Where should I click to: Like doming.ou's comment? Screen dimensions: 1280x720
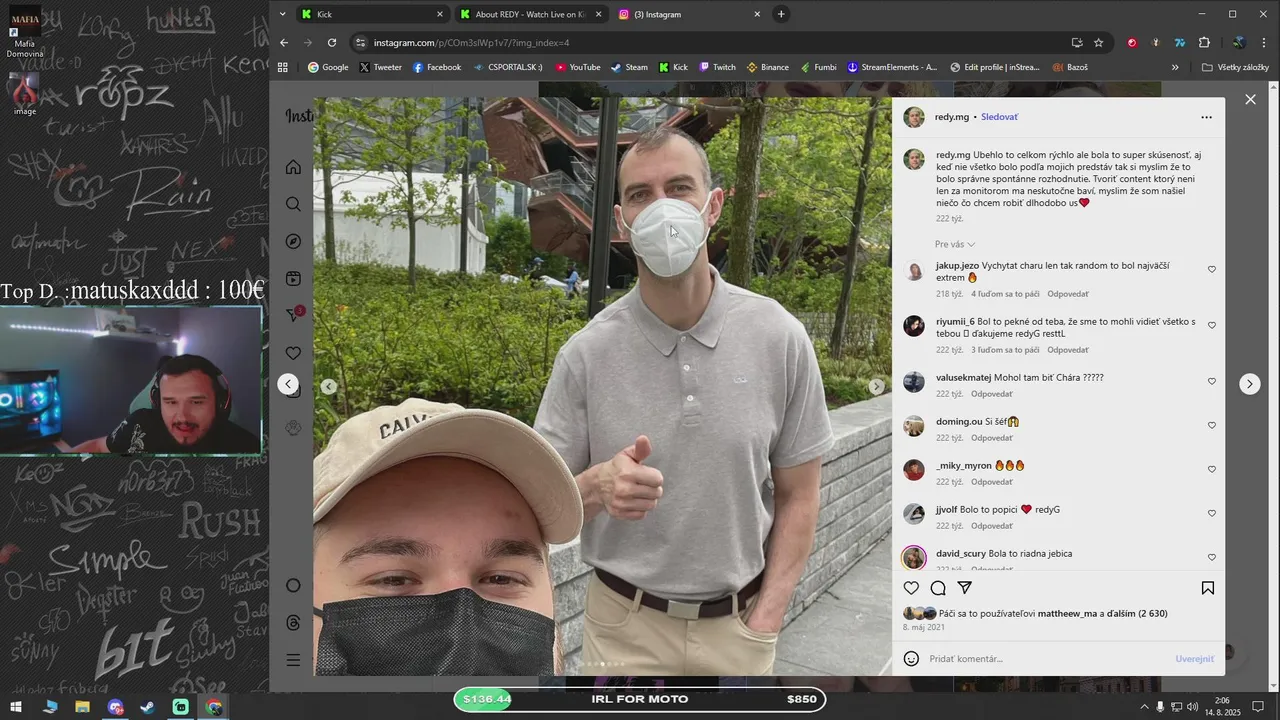(1212, 425)
